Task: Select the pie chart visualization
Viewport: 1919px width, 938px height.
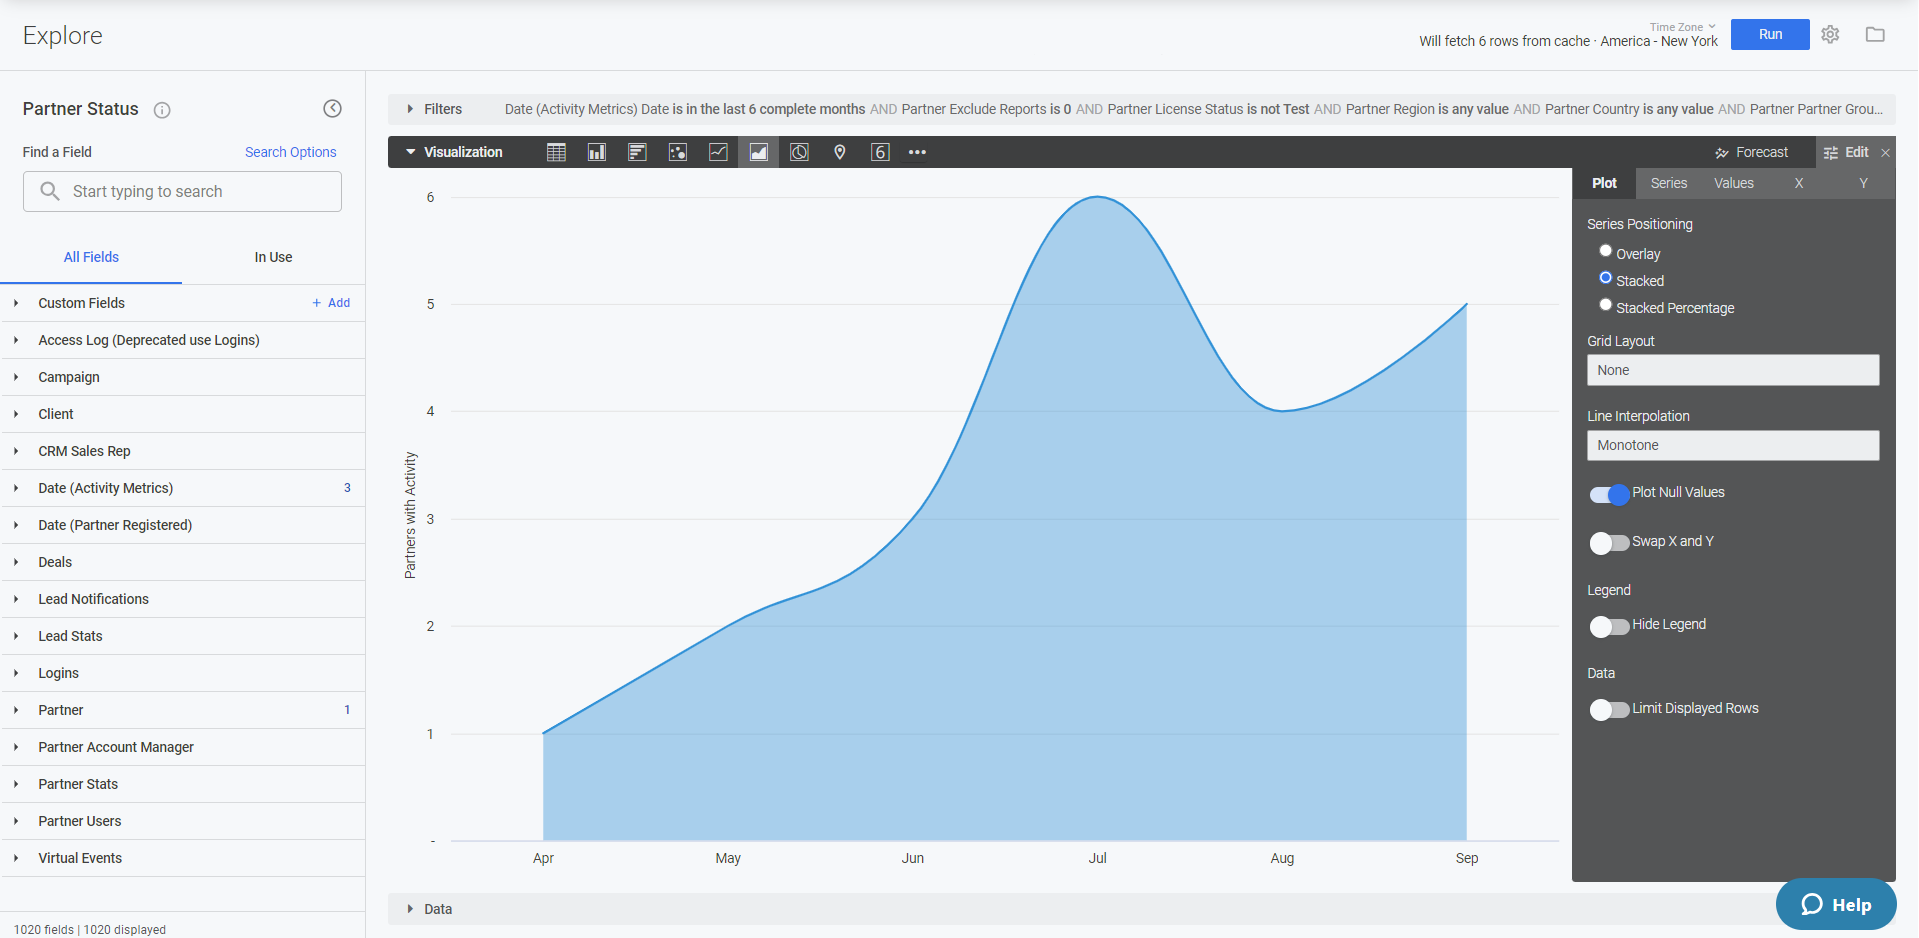Action: tap(798, 152)
